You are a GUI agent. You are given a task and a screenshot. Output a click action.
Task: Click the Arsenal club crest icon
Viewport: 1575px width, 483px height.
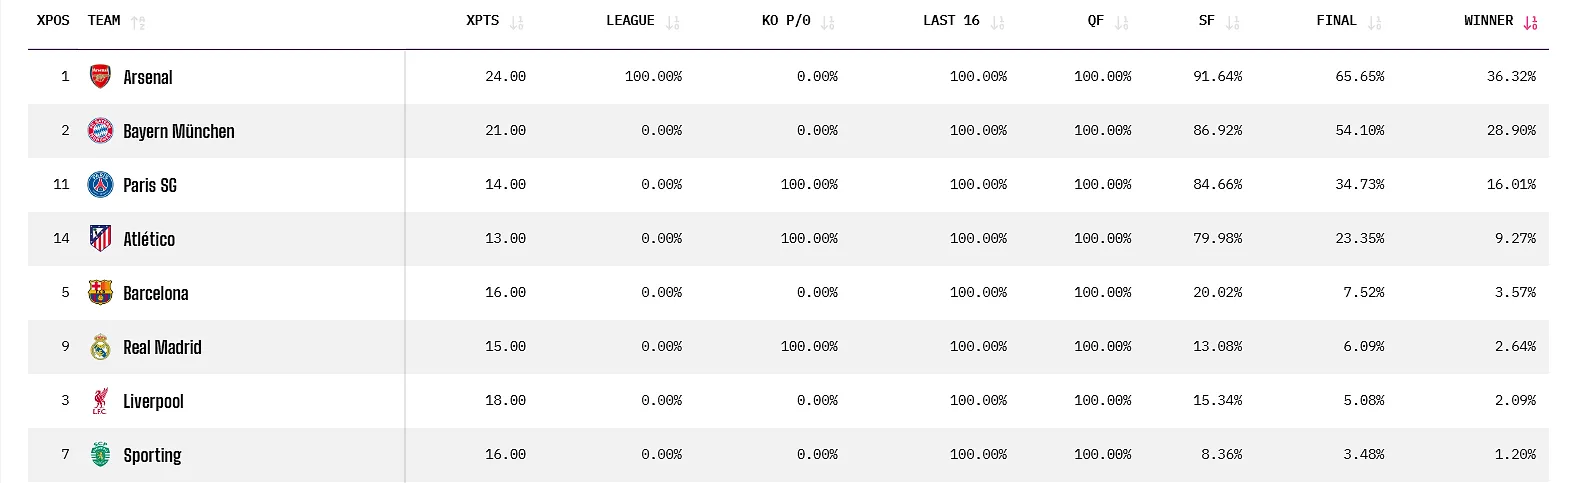pos(100,77)
